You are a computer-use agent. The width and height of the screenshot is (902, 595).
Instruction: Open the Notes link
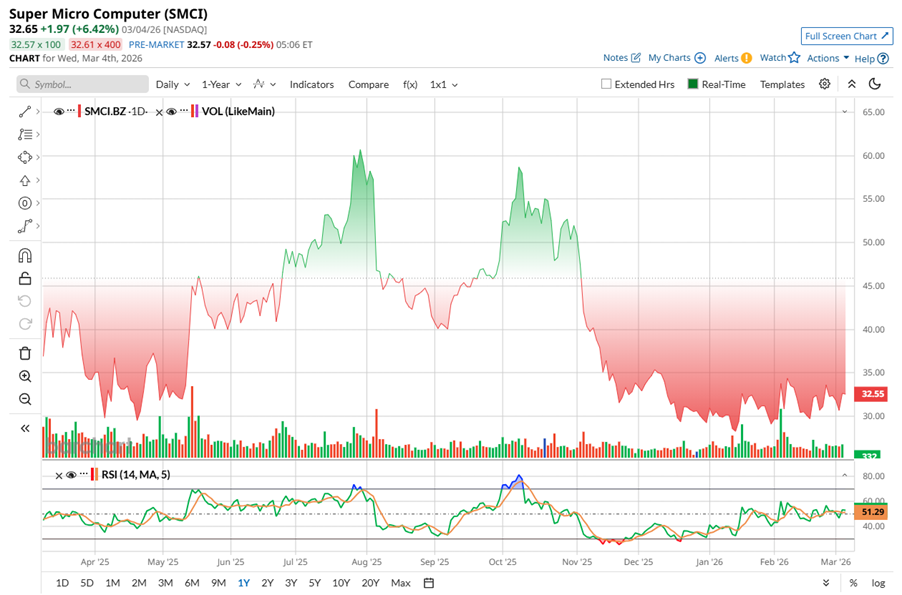click(615, 58)
